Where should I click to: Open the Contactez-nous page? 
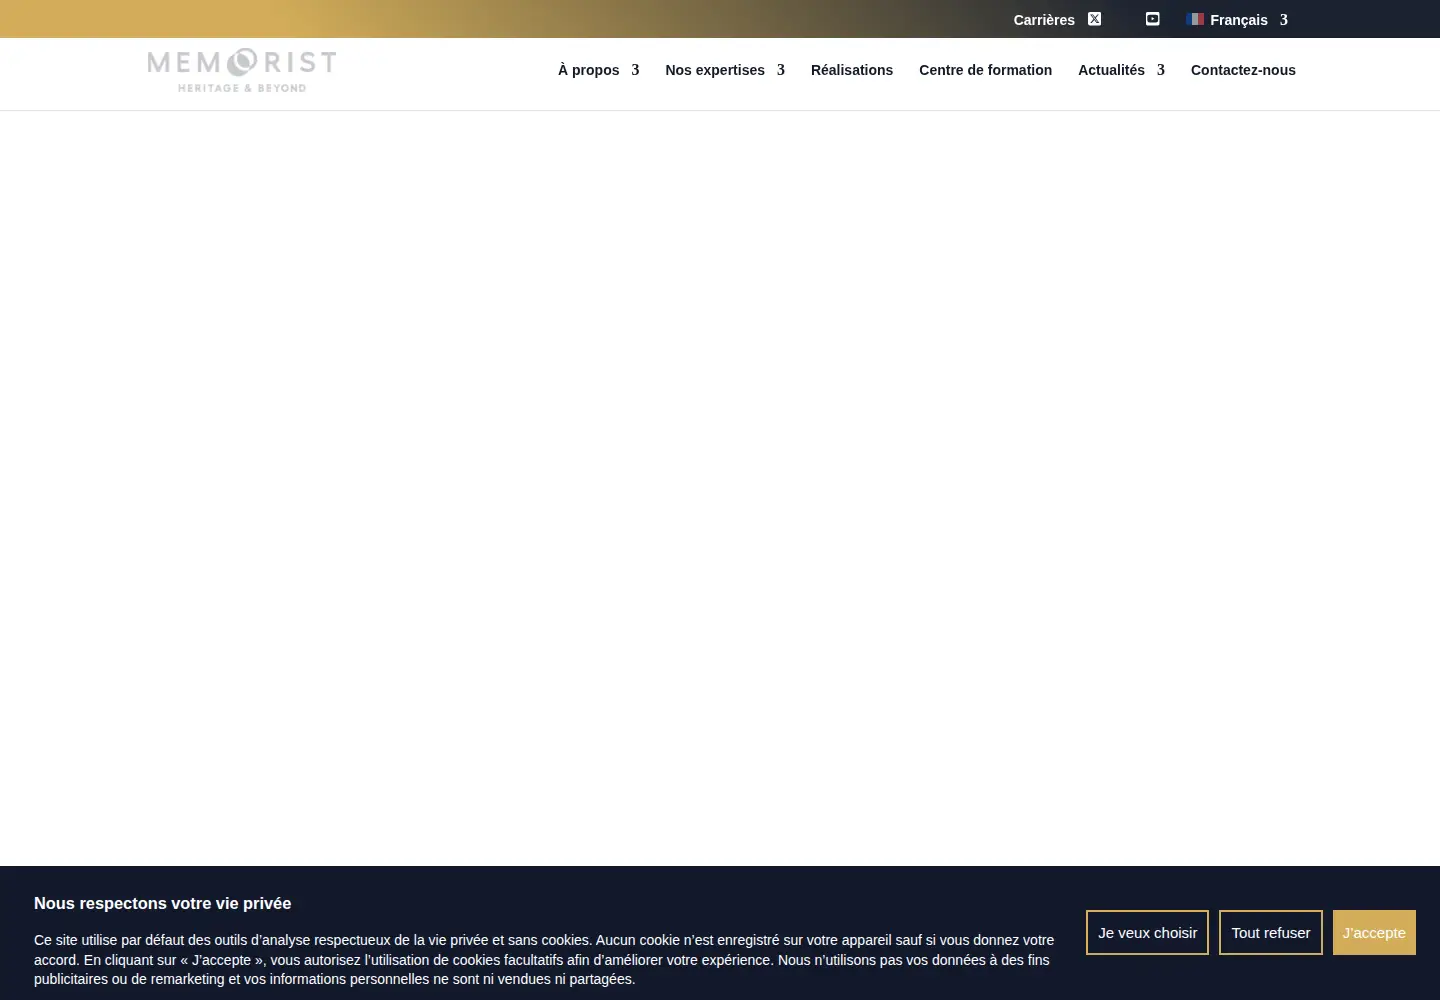pyautogui.click(x=1243, y=70)
